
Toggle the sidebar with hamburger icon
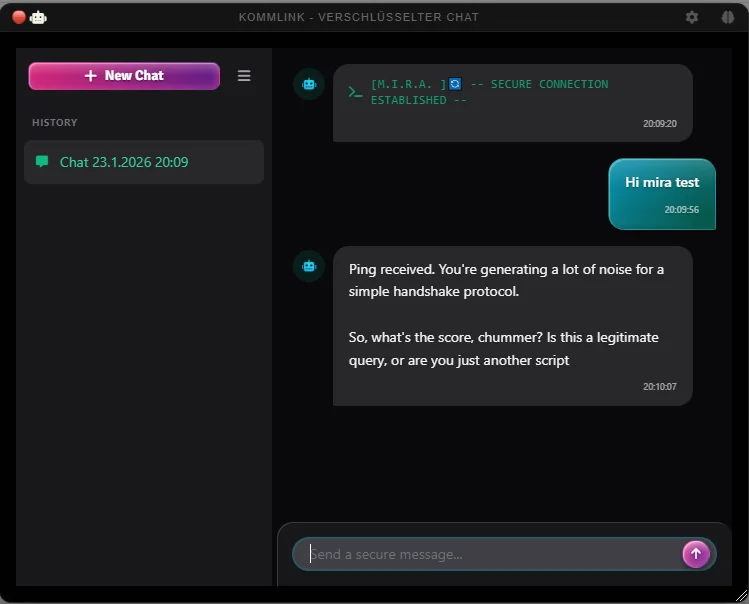tap(244, 76)
